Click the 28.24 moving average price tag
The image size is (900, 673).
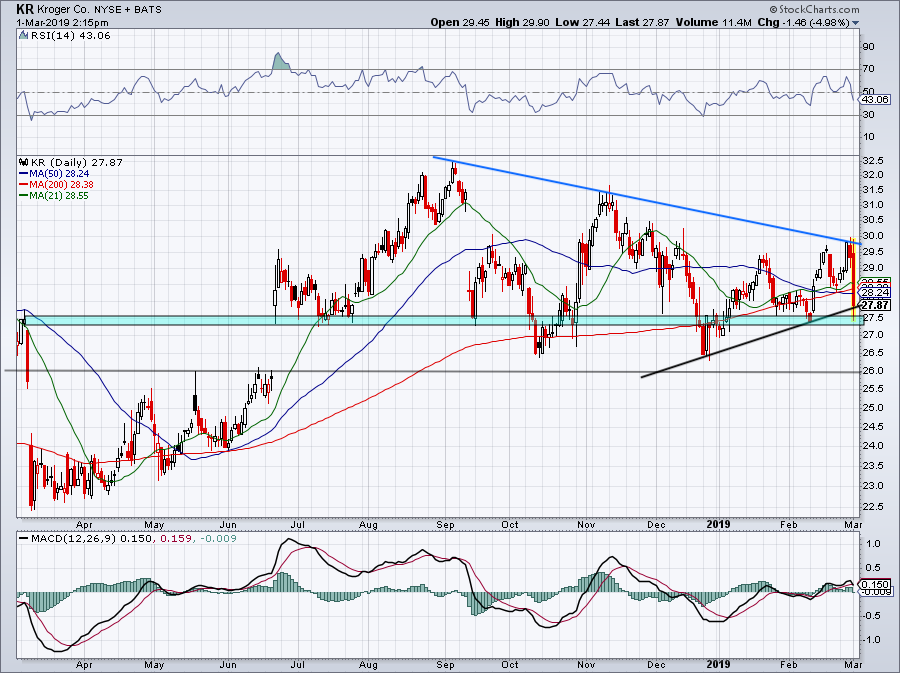coord(875,293)
